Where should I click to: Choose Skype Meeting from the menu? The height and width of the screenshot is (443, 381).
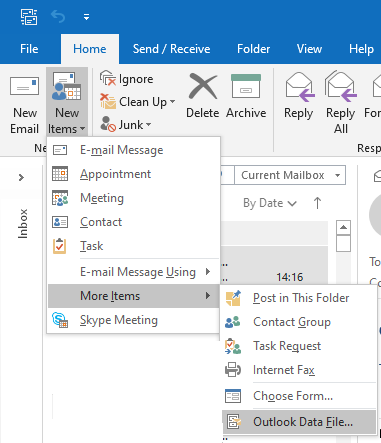[133, 320]
